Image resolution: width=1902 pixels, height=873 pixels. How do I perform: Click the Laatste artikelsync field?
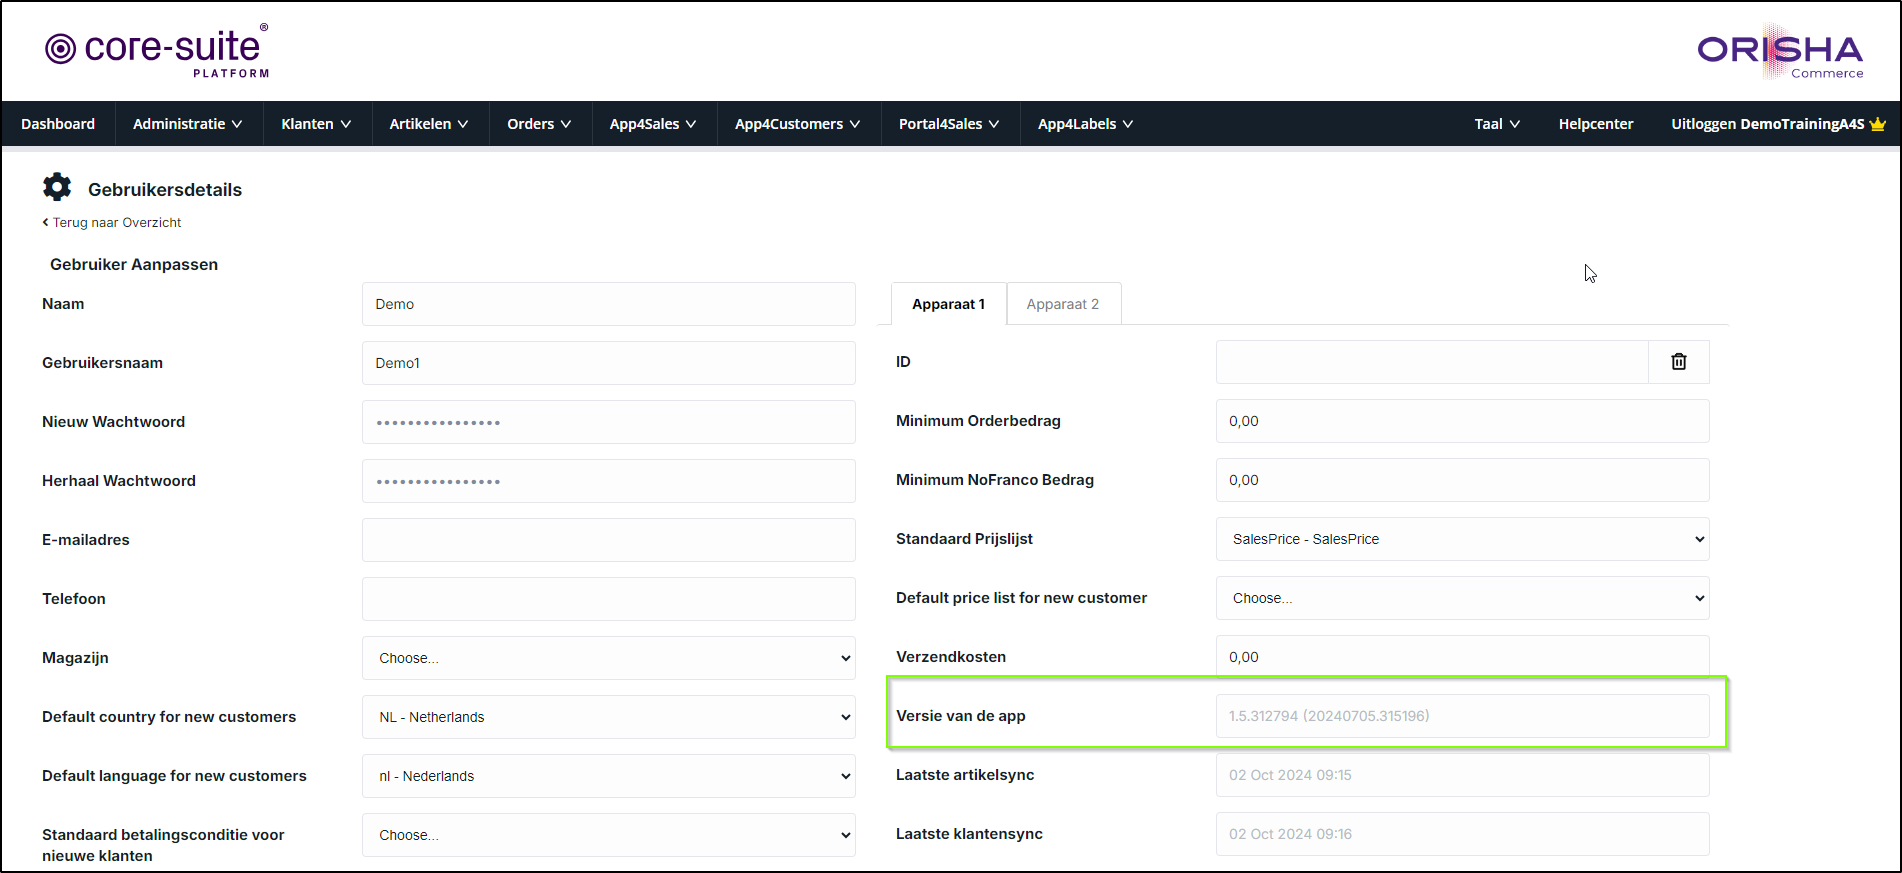(x=1463, y=775)
